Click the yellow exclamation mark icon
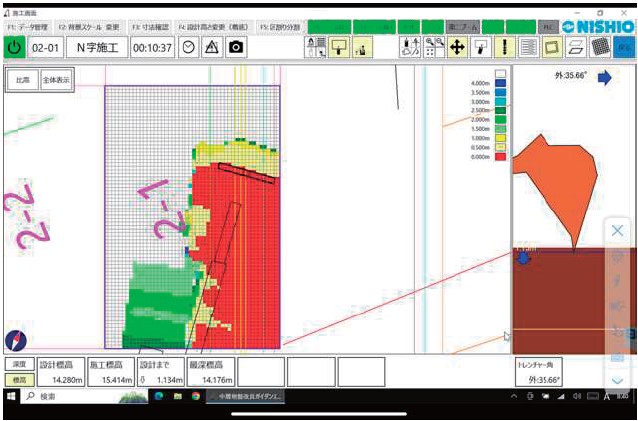The width and height of the screenshot is (638, 421). pos(505,47)
